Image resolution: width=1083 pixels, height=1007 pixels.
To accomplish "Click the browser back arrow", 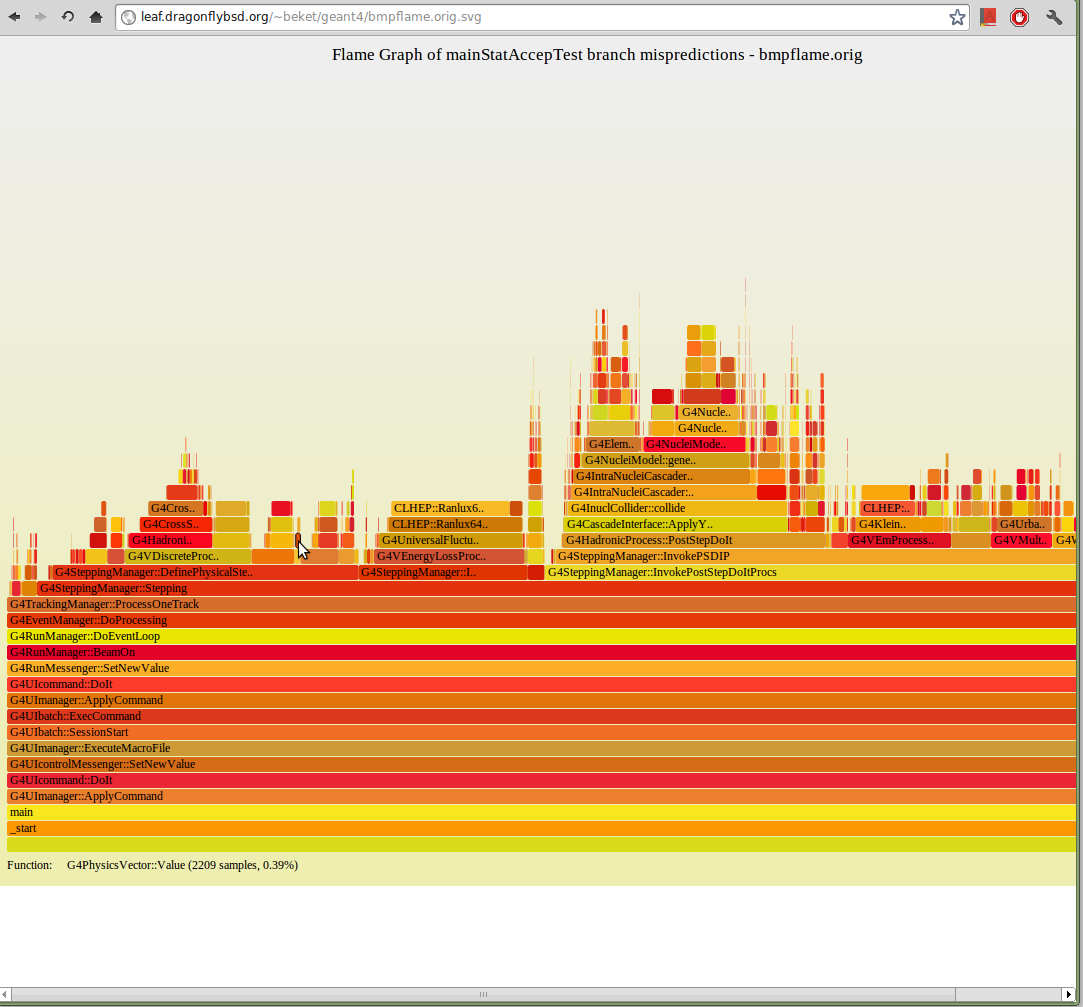I will 15,17.
